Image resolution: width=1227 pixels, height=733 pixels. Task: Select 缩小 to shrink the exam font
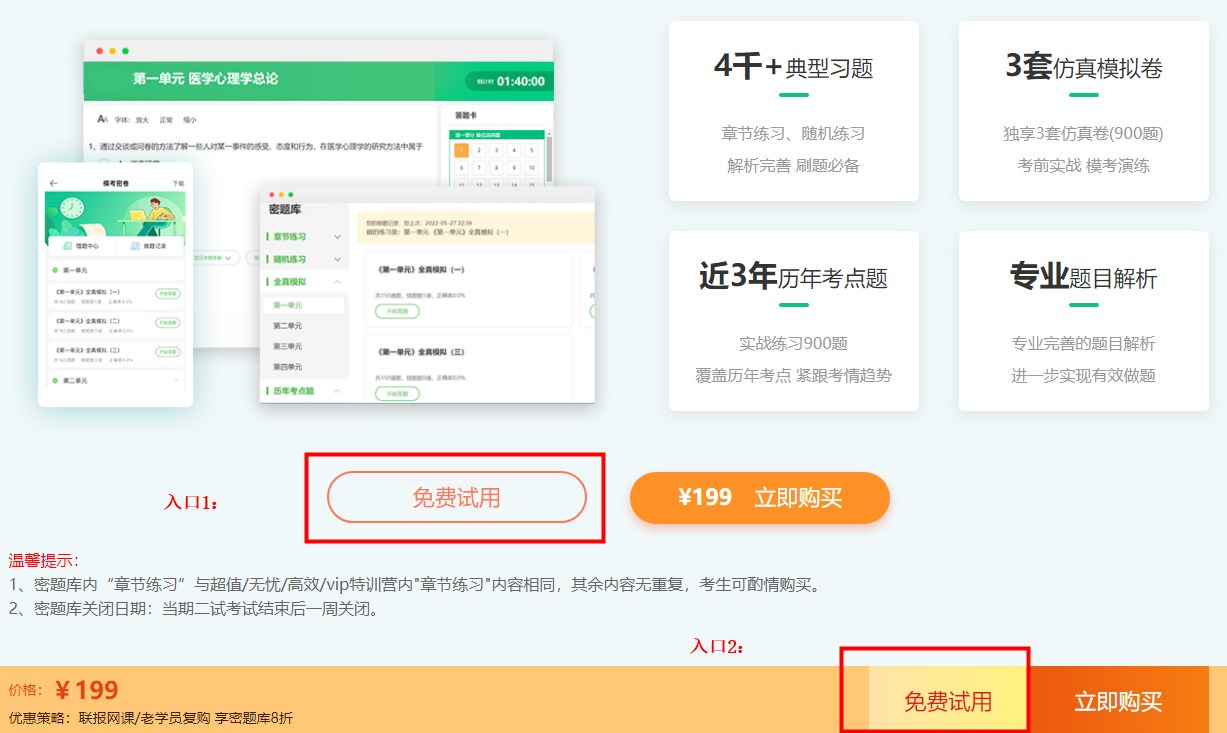190,119
